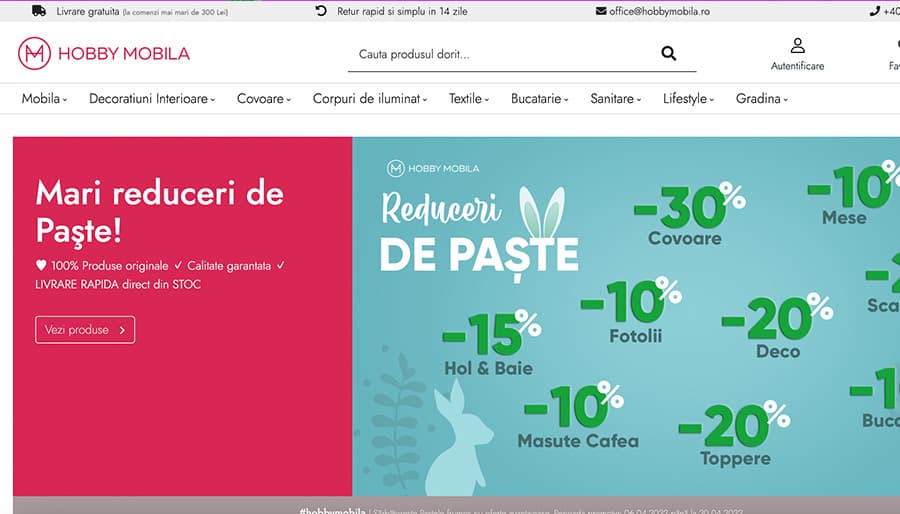The image size is (900, 514).
Task: Click the #hobbymobila hashtag text
Action: [332, 510]
